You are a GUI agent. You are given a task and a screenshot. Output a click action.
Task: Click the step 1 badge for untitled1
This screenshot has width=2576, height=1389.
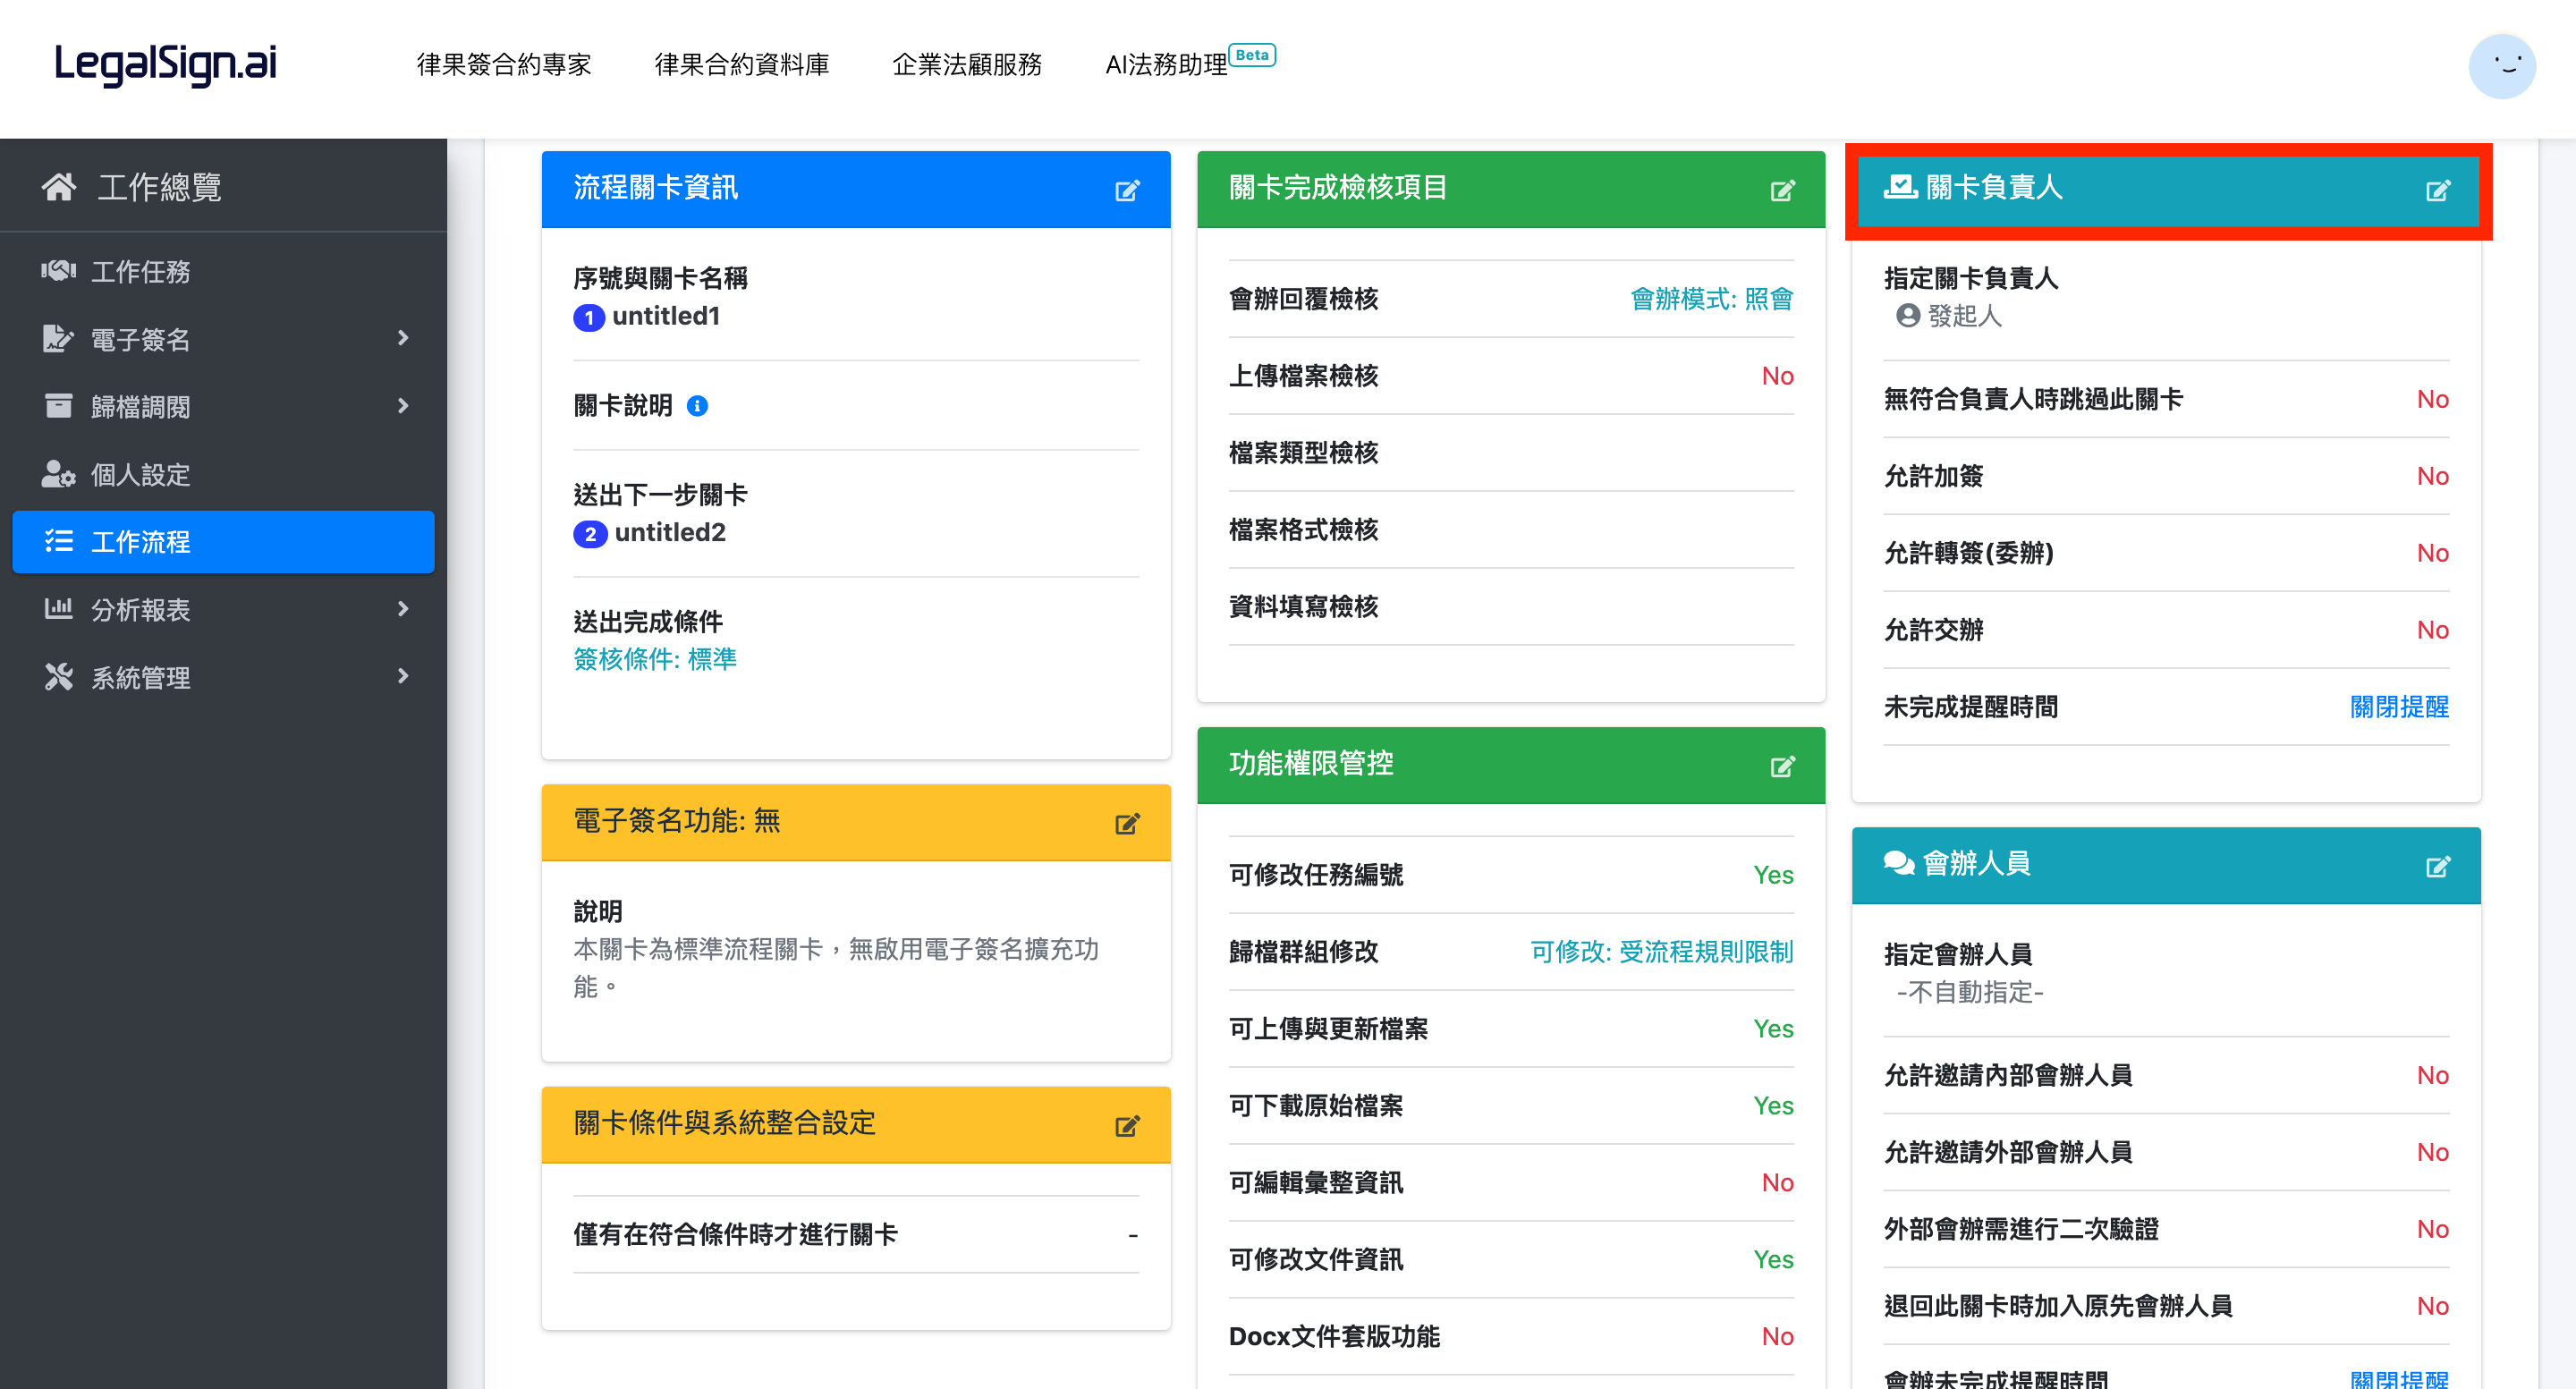(588, 318)
